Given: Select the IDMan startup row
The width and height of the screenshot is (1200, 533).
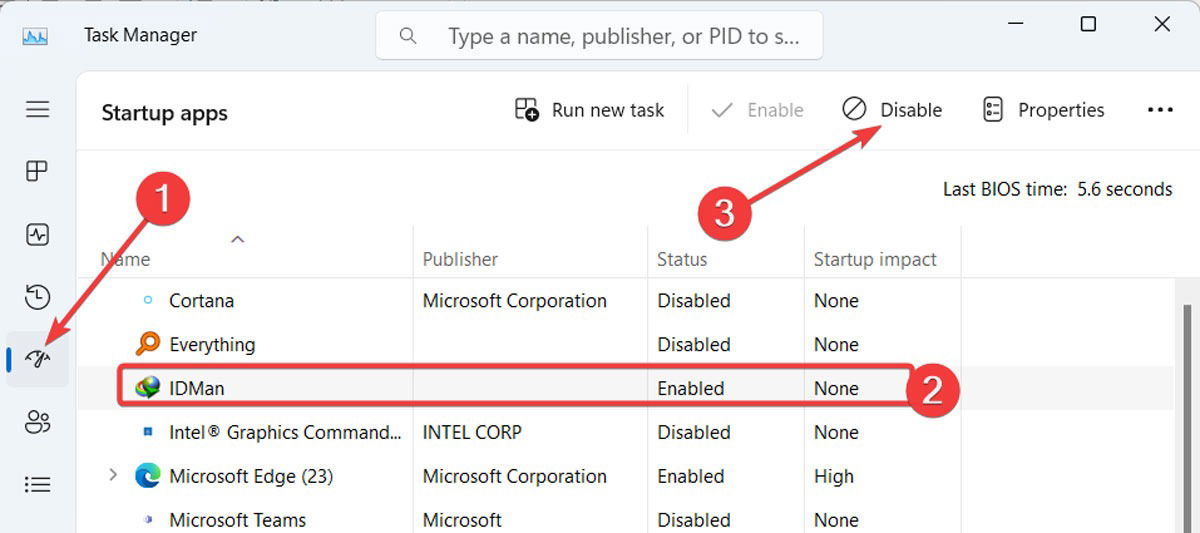Looking at the screenshot, I should click(x=400, y=388).
